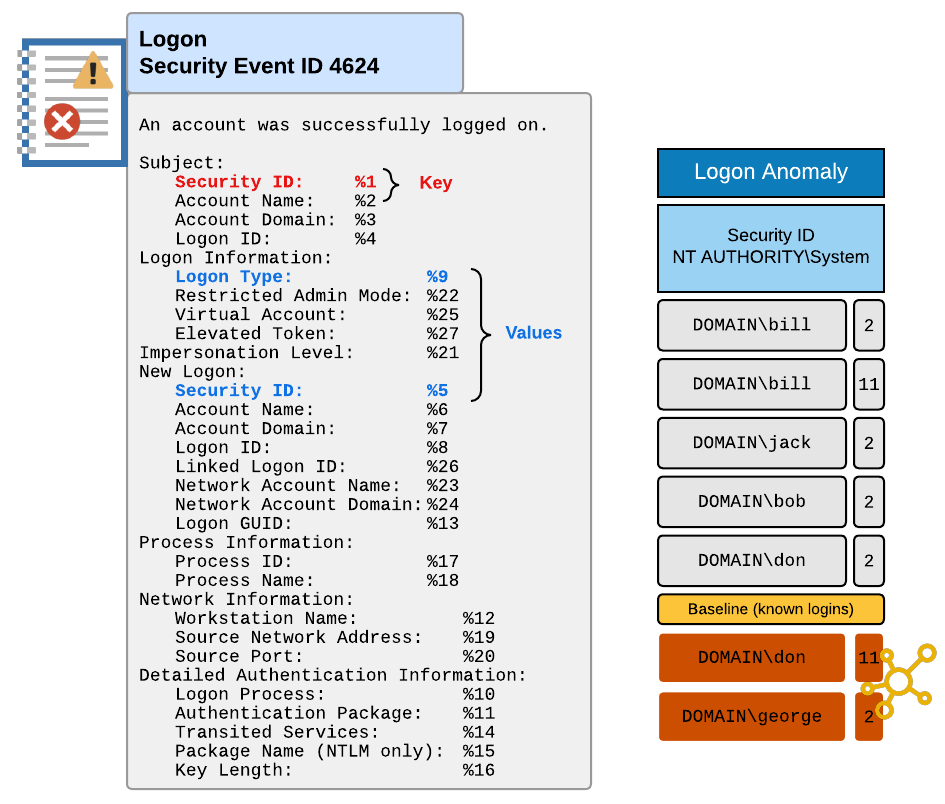Screen dimensions: 945x804
Task: Click logon type 11 beside grey DOMAIN\bill
Action: click(868, 384)
